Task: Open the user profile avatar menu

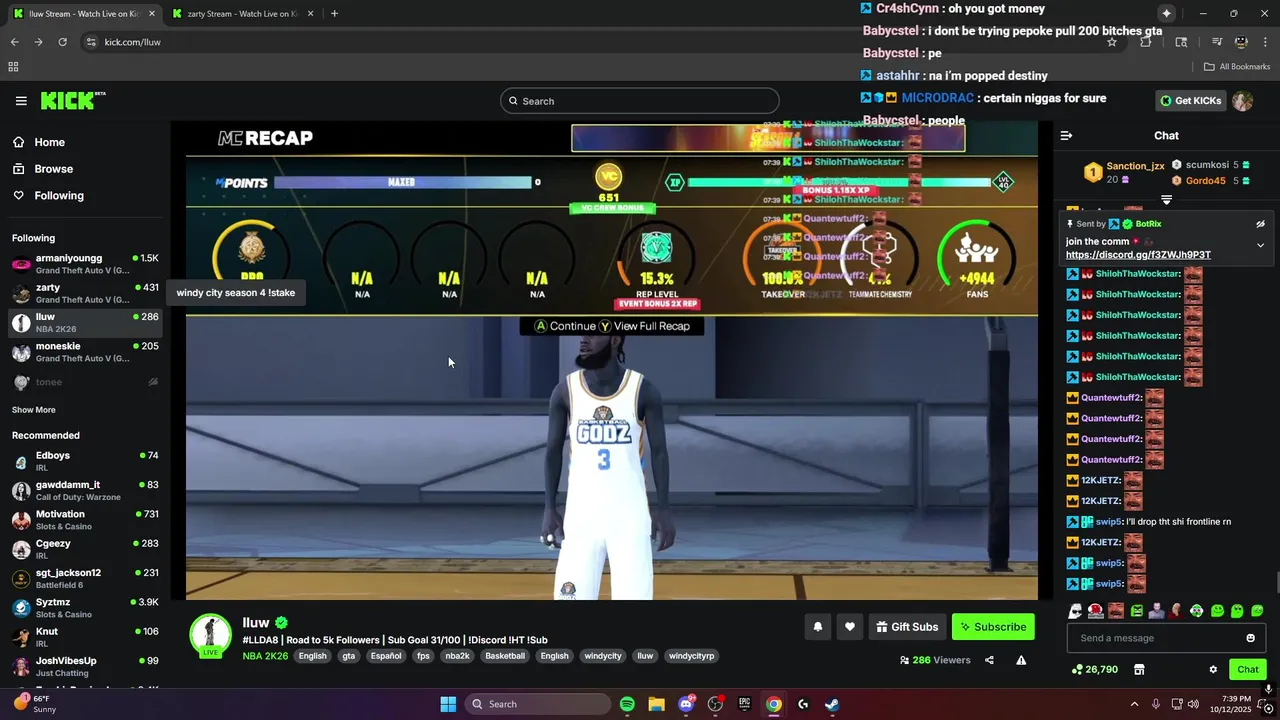Action: 1242,101
